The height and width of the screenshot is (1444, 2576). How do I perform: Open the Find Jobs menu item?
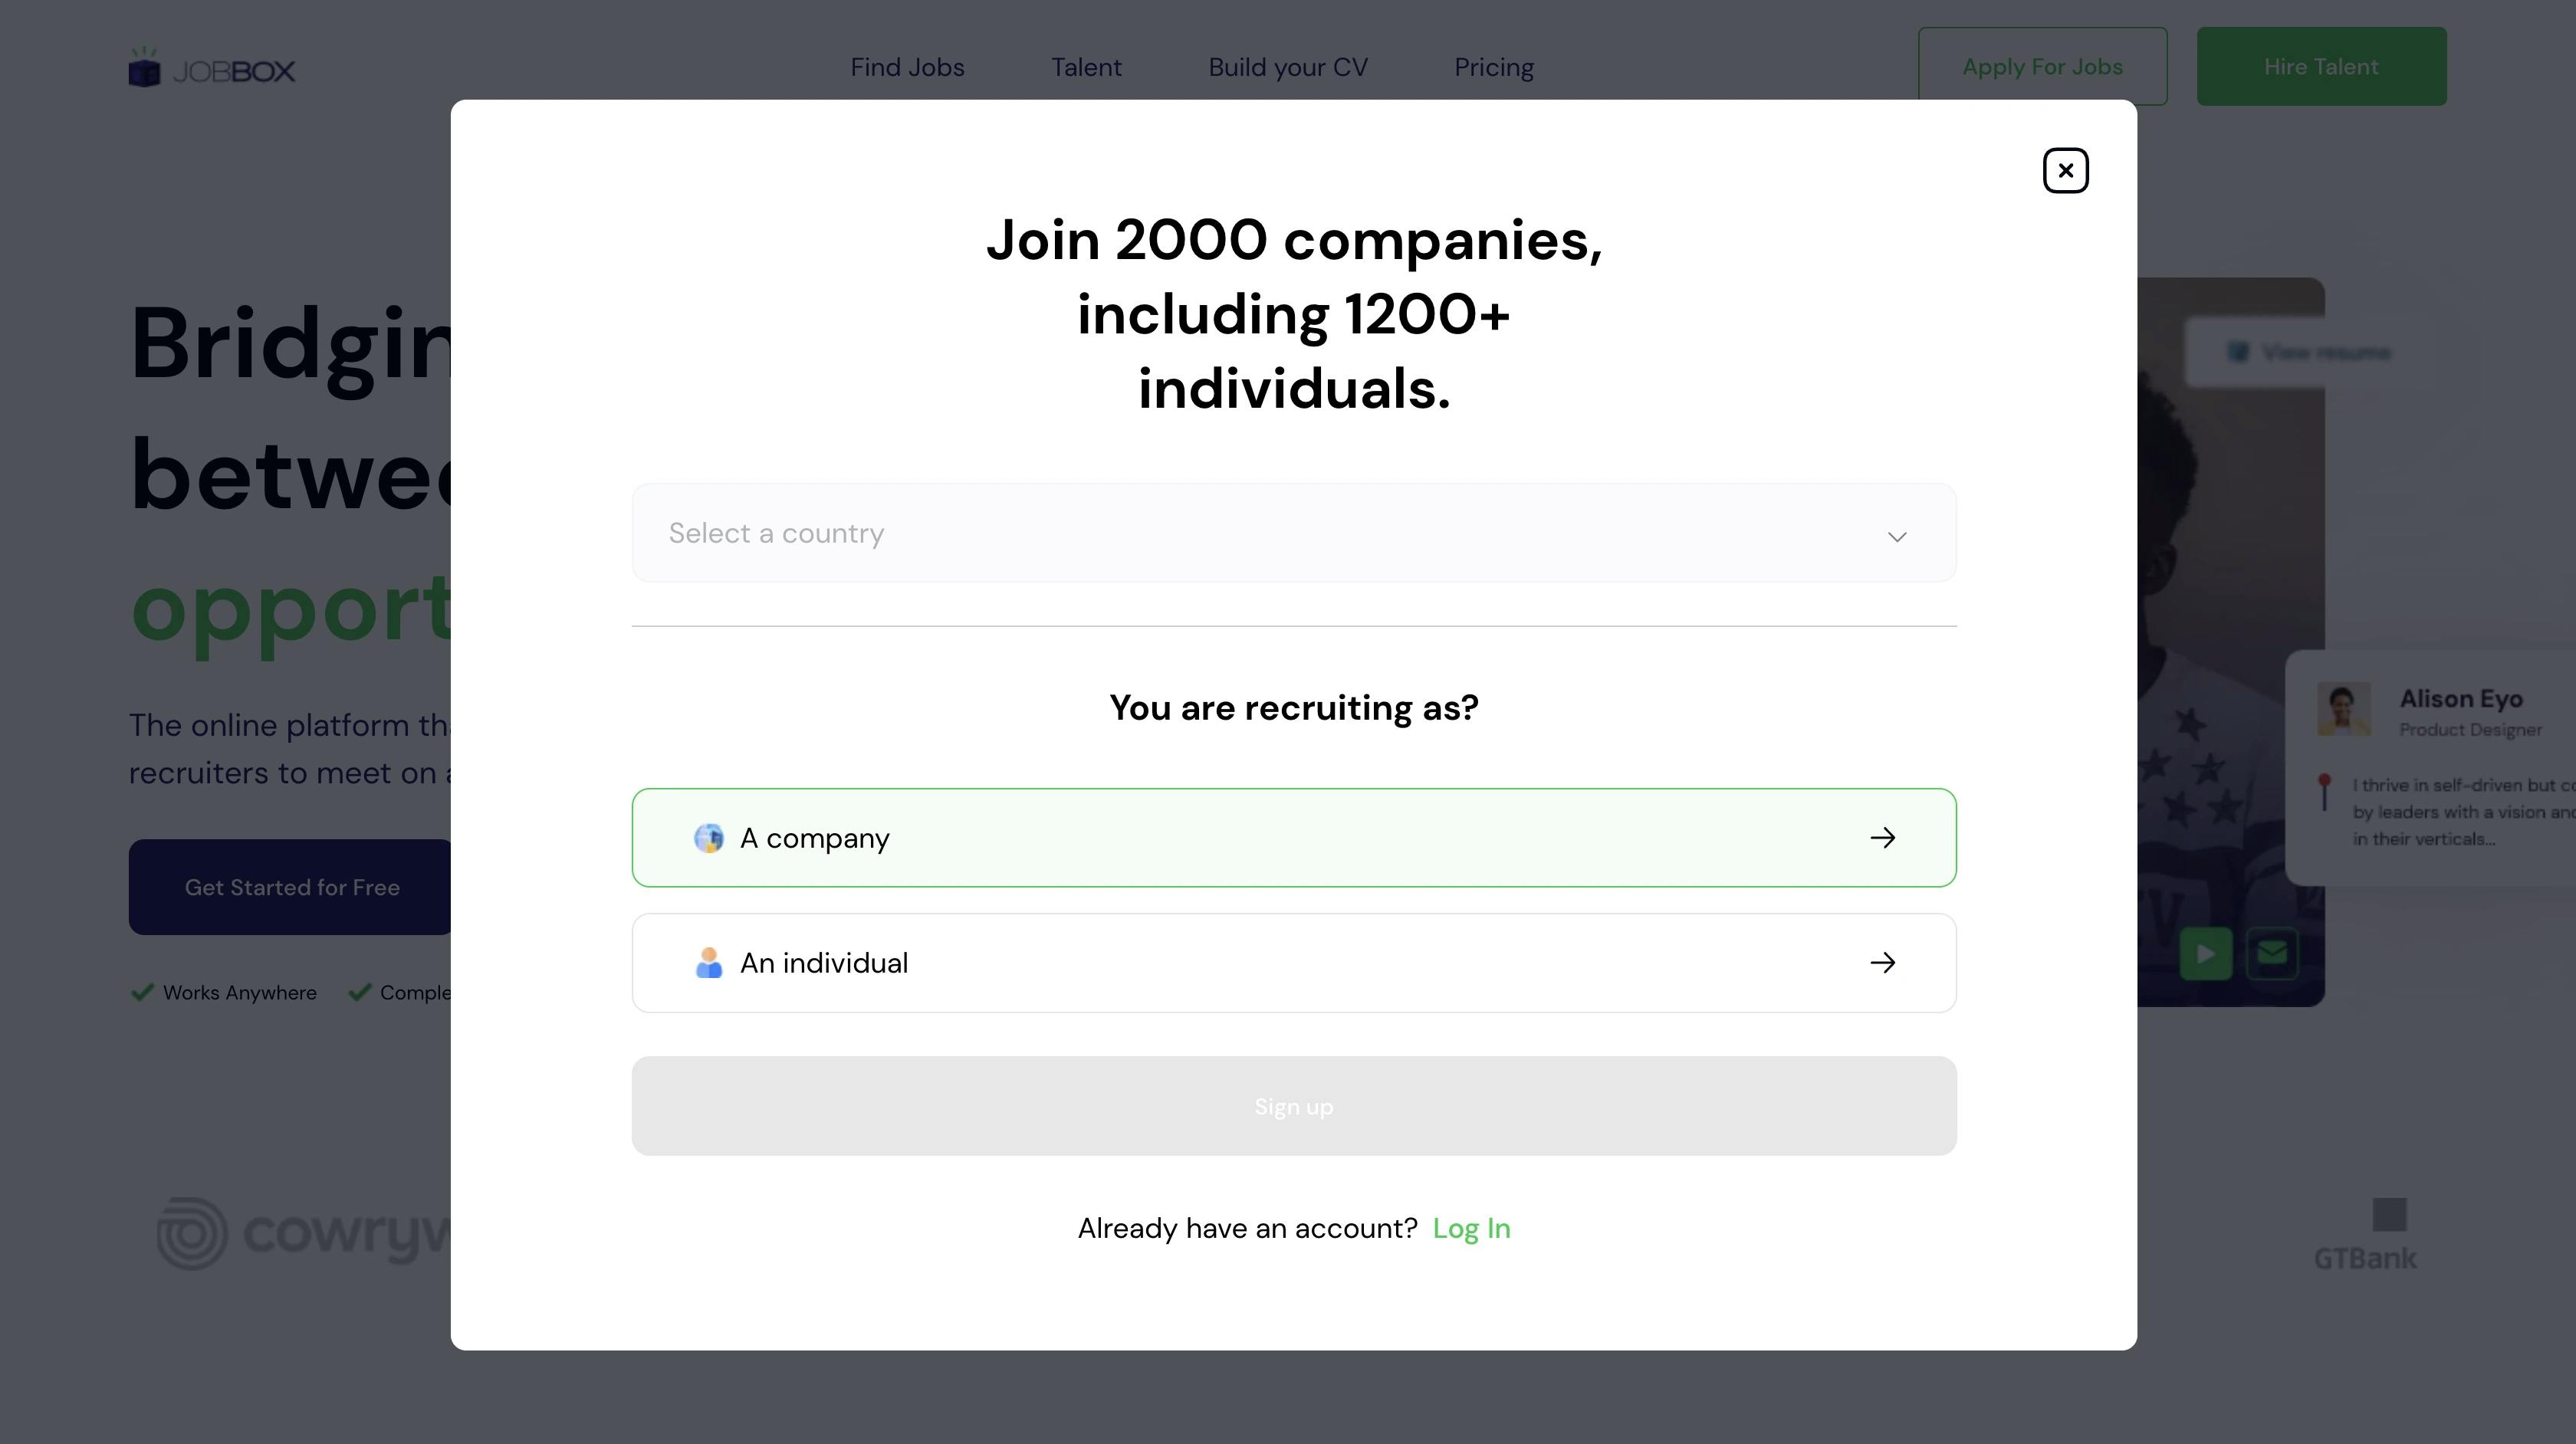click(907, 67)
